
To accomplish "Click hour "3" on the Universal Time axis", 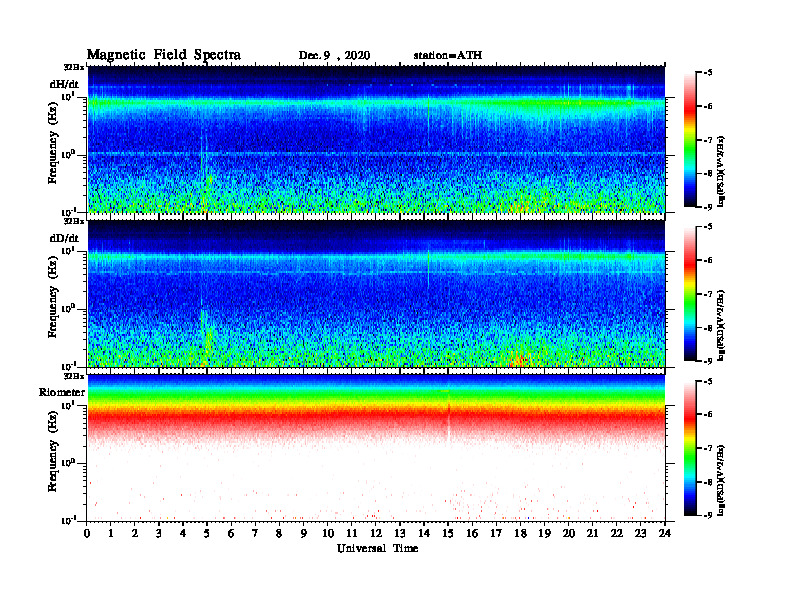I will pyautogui.click(x=159, y=533).
